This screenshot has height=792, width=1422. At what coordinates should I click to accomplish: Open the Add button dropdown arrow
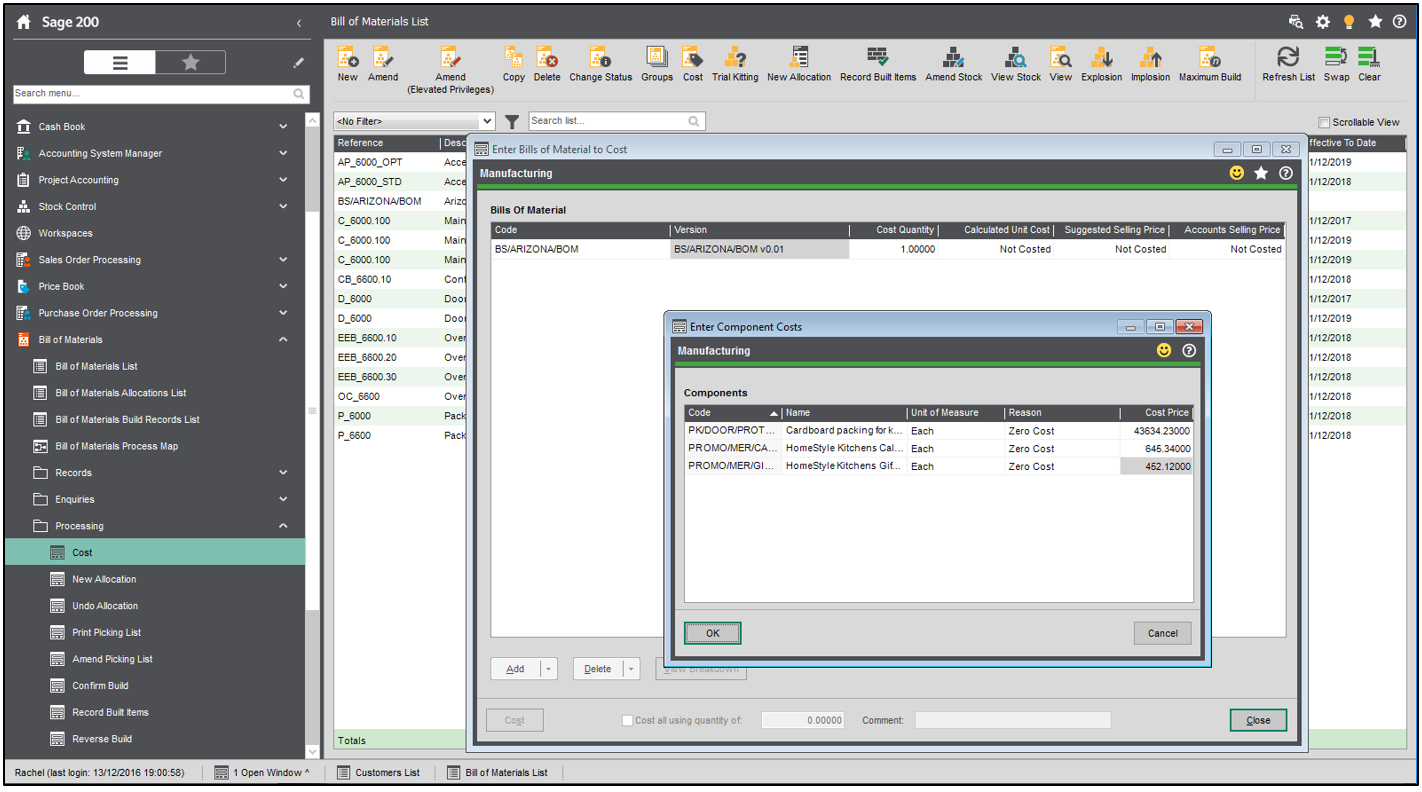pos(548,669)
